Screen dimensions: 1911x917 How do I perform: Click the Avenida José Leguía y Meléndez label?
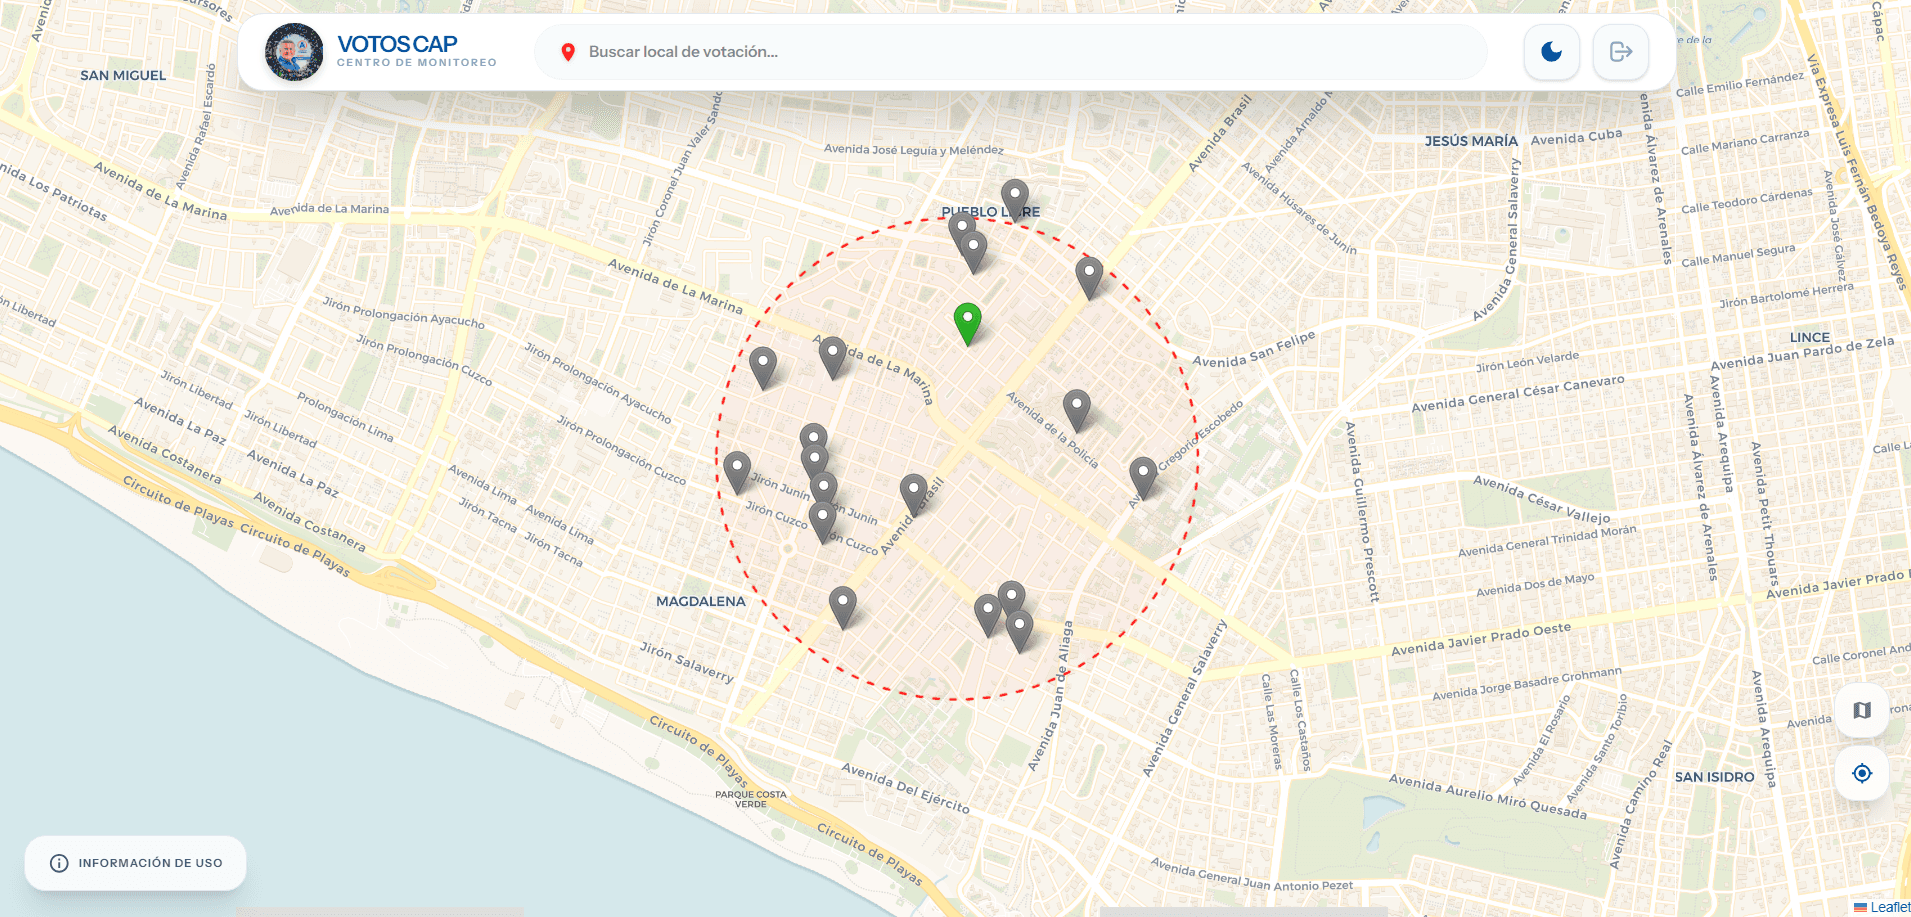pos(914,150)
